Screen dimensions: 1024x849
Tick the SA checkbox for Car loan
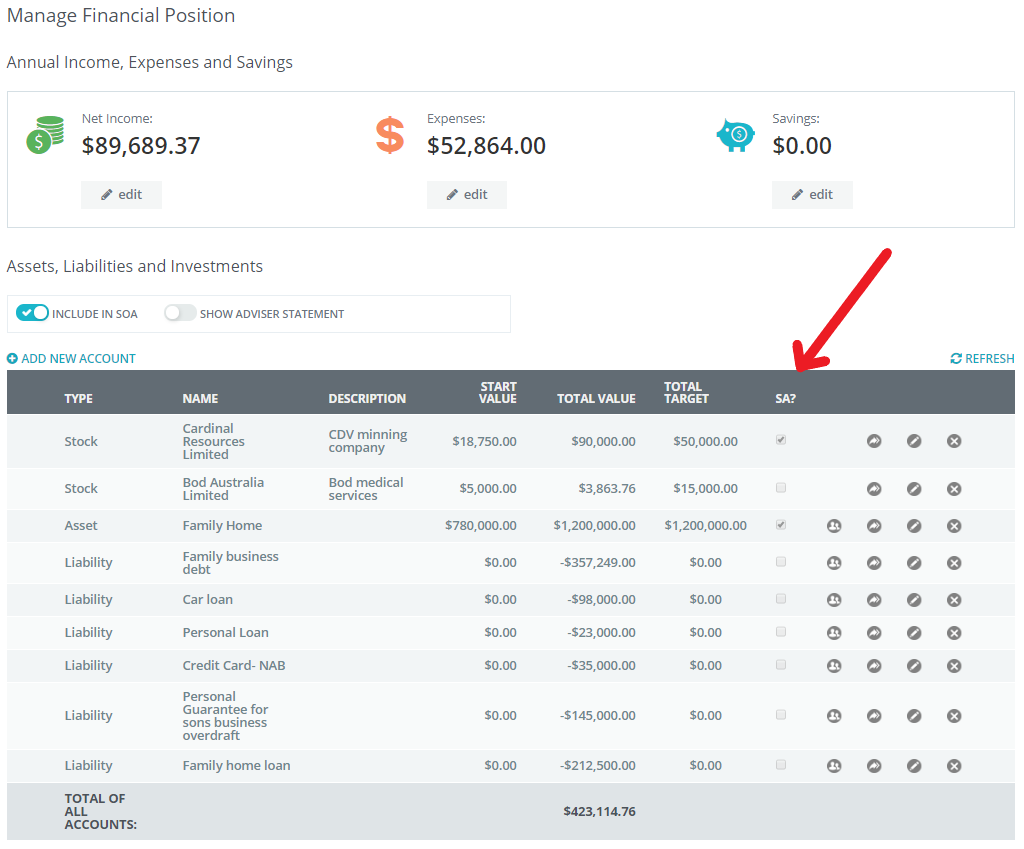pos(781,599)
